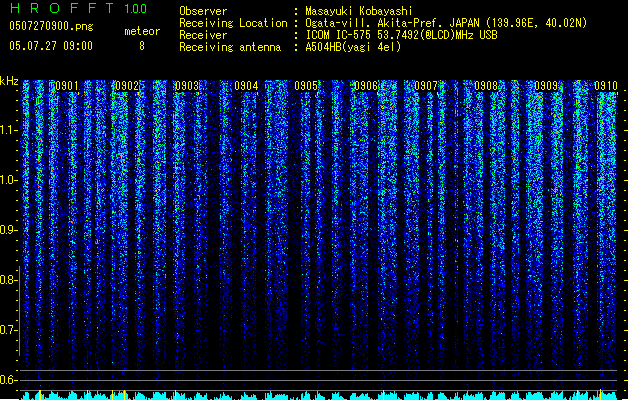This screenshot has height=400, width=629.
Task: Click the 1.1 kHz axis tick label
Action: click(8, 130)
